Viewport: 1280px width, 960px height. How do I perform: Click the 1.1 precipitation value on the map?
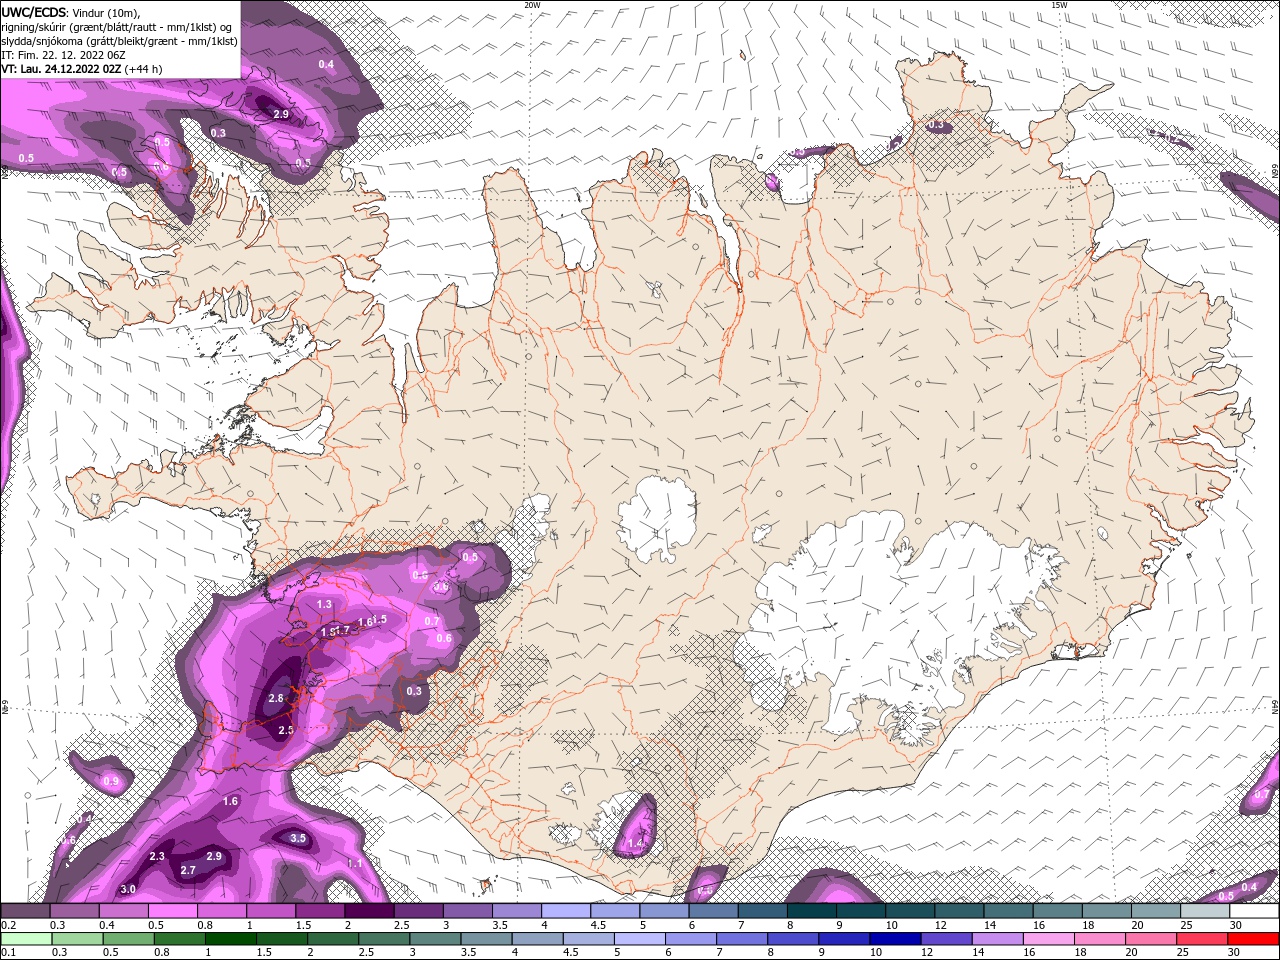[354, 864]
